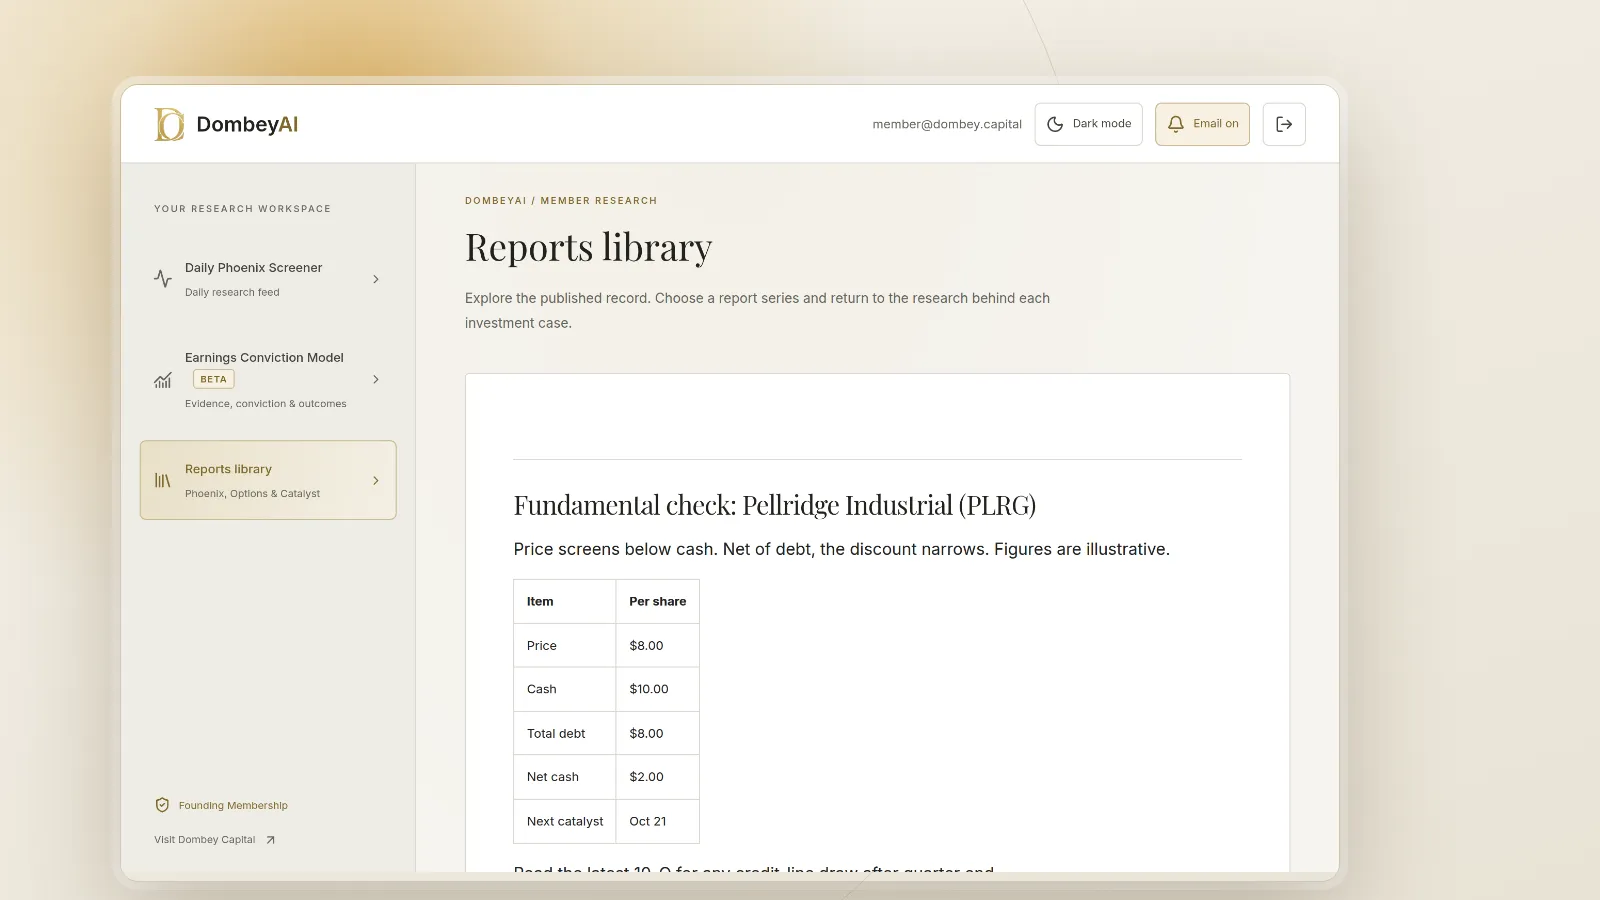1600x900 pixels.
Task: Click the Net cash value $2.00
Action: pos(646,777)
